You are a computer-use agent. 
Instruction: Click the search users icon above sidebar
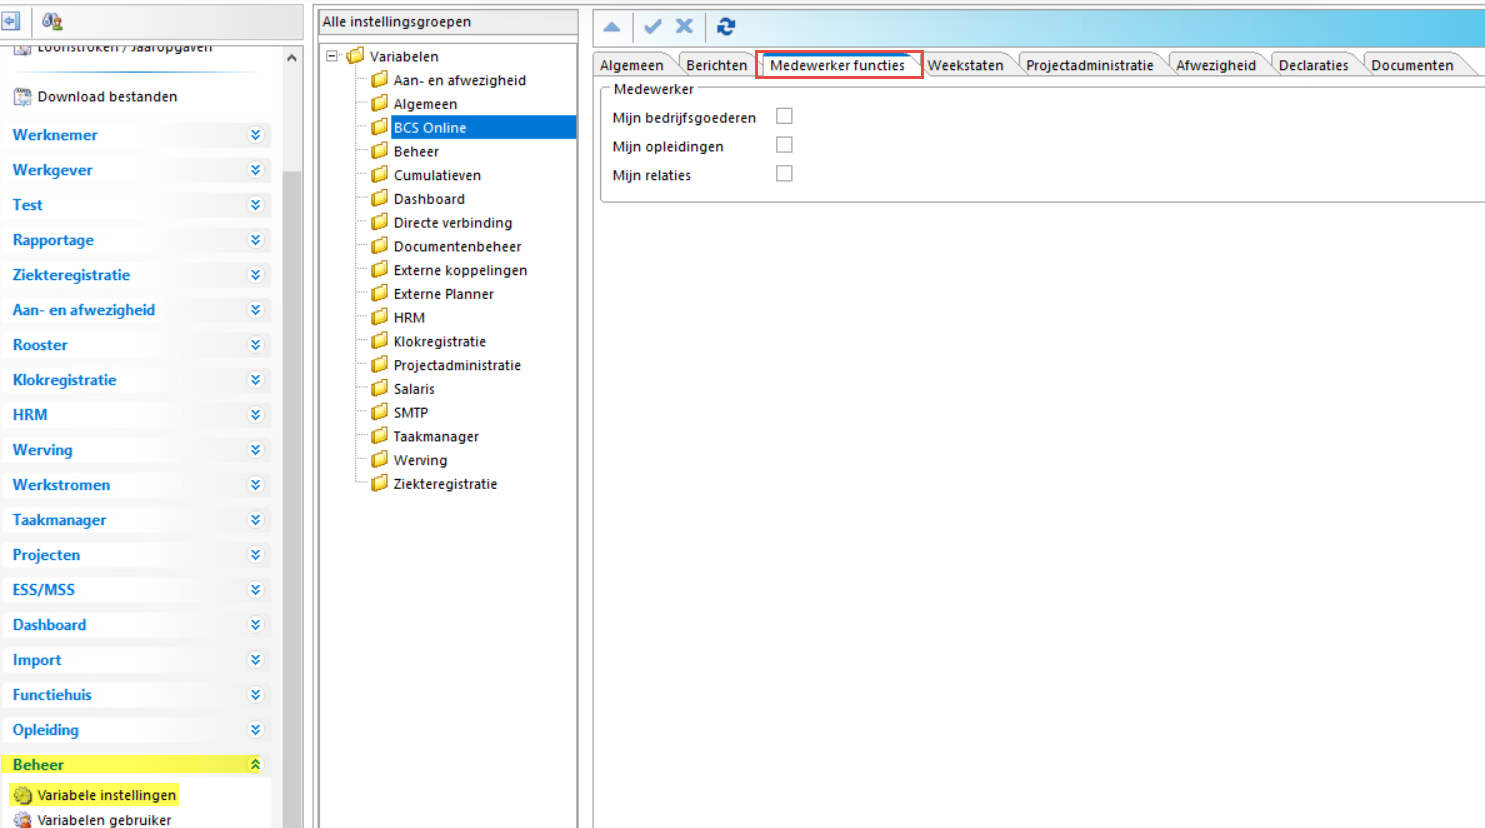coord(52,21)
